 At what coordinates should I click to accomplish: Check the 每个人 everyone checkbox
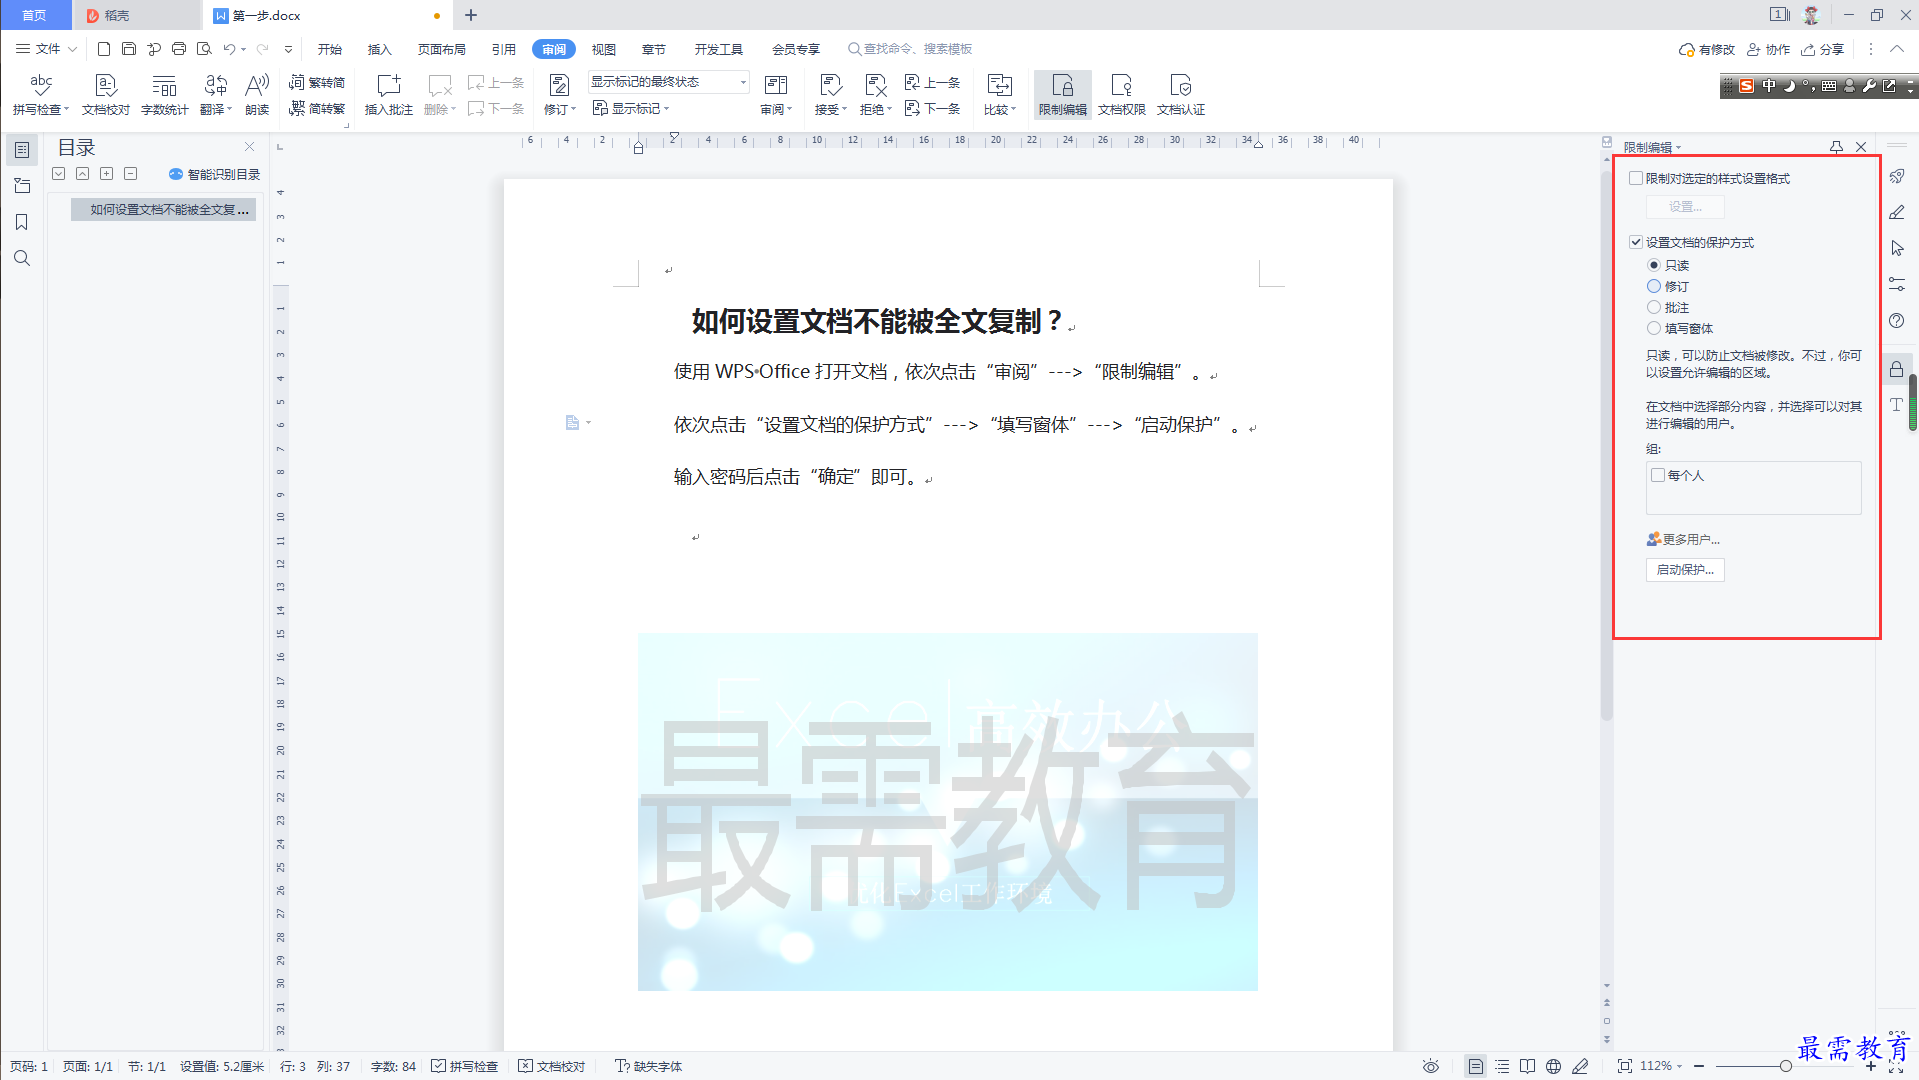[x=1658, y=475]
